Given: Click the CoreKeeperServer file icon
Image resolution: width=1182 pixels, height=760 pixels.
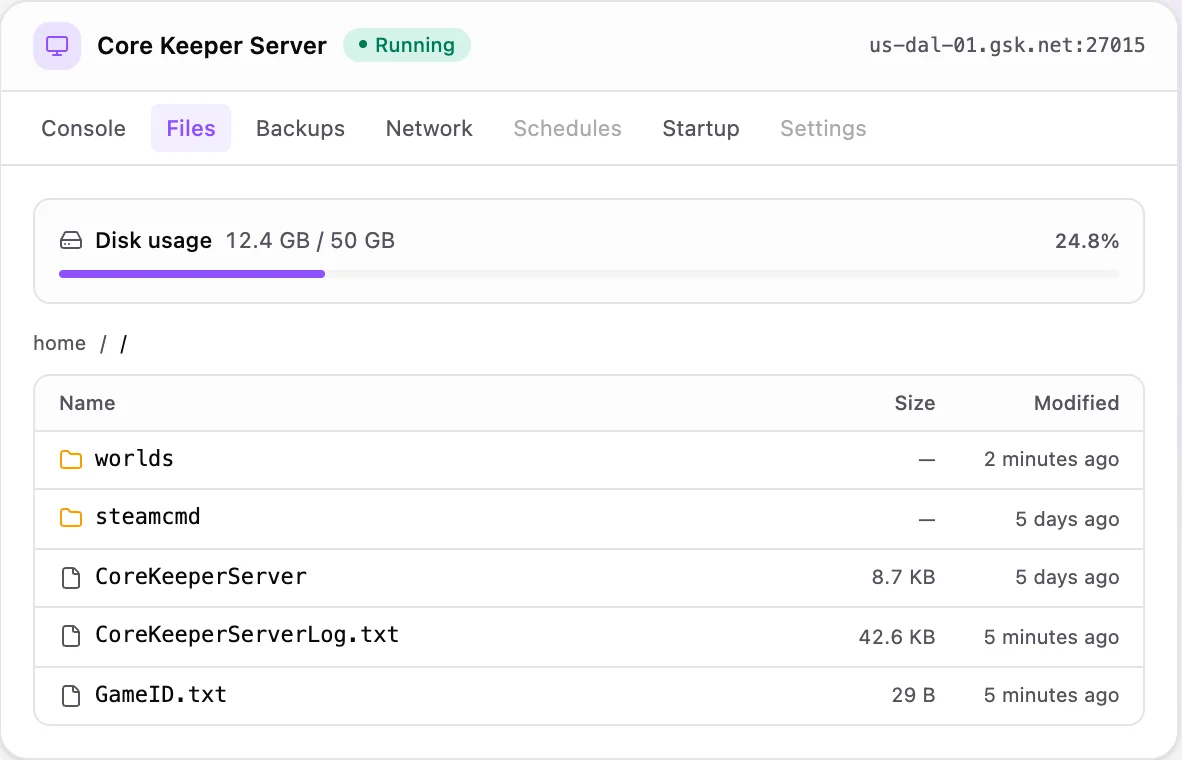Looking at the screenshot, I should [x=71, y=578].
